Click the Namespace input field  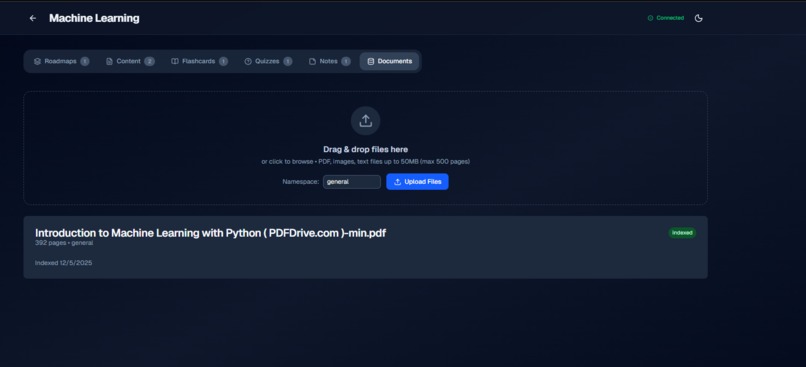point(352,182)
